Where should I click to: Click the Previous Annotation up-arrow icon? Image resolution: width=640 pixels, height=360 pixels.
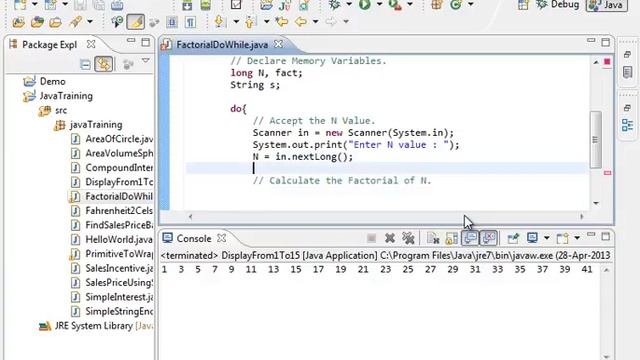coord(250,22)
